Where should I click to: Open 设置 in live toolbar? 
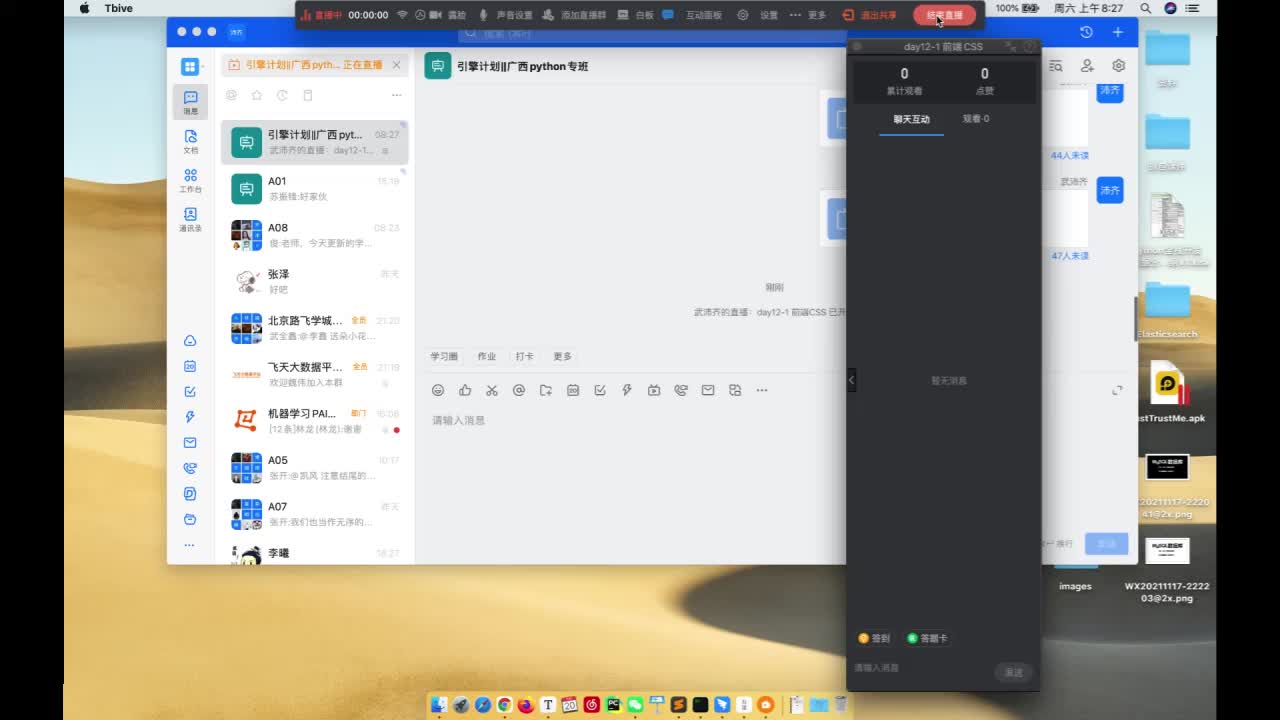pos(759,15)
